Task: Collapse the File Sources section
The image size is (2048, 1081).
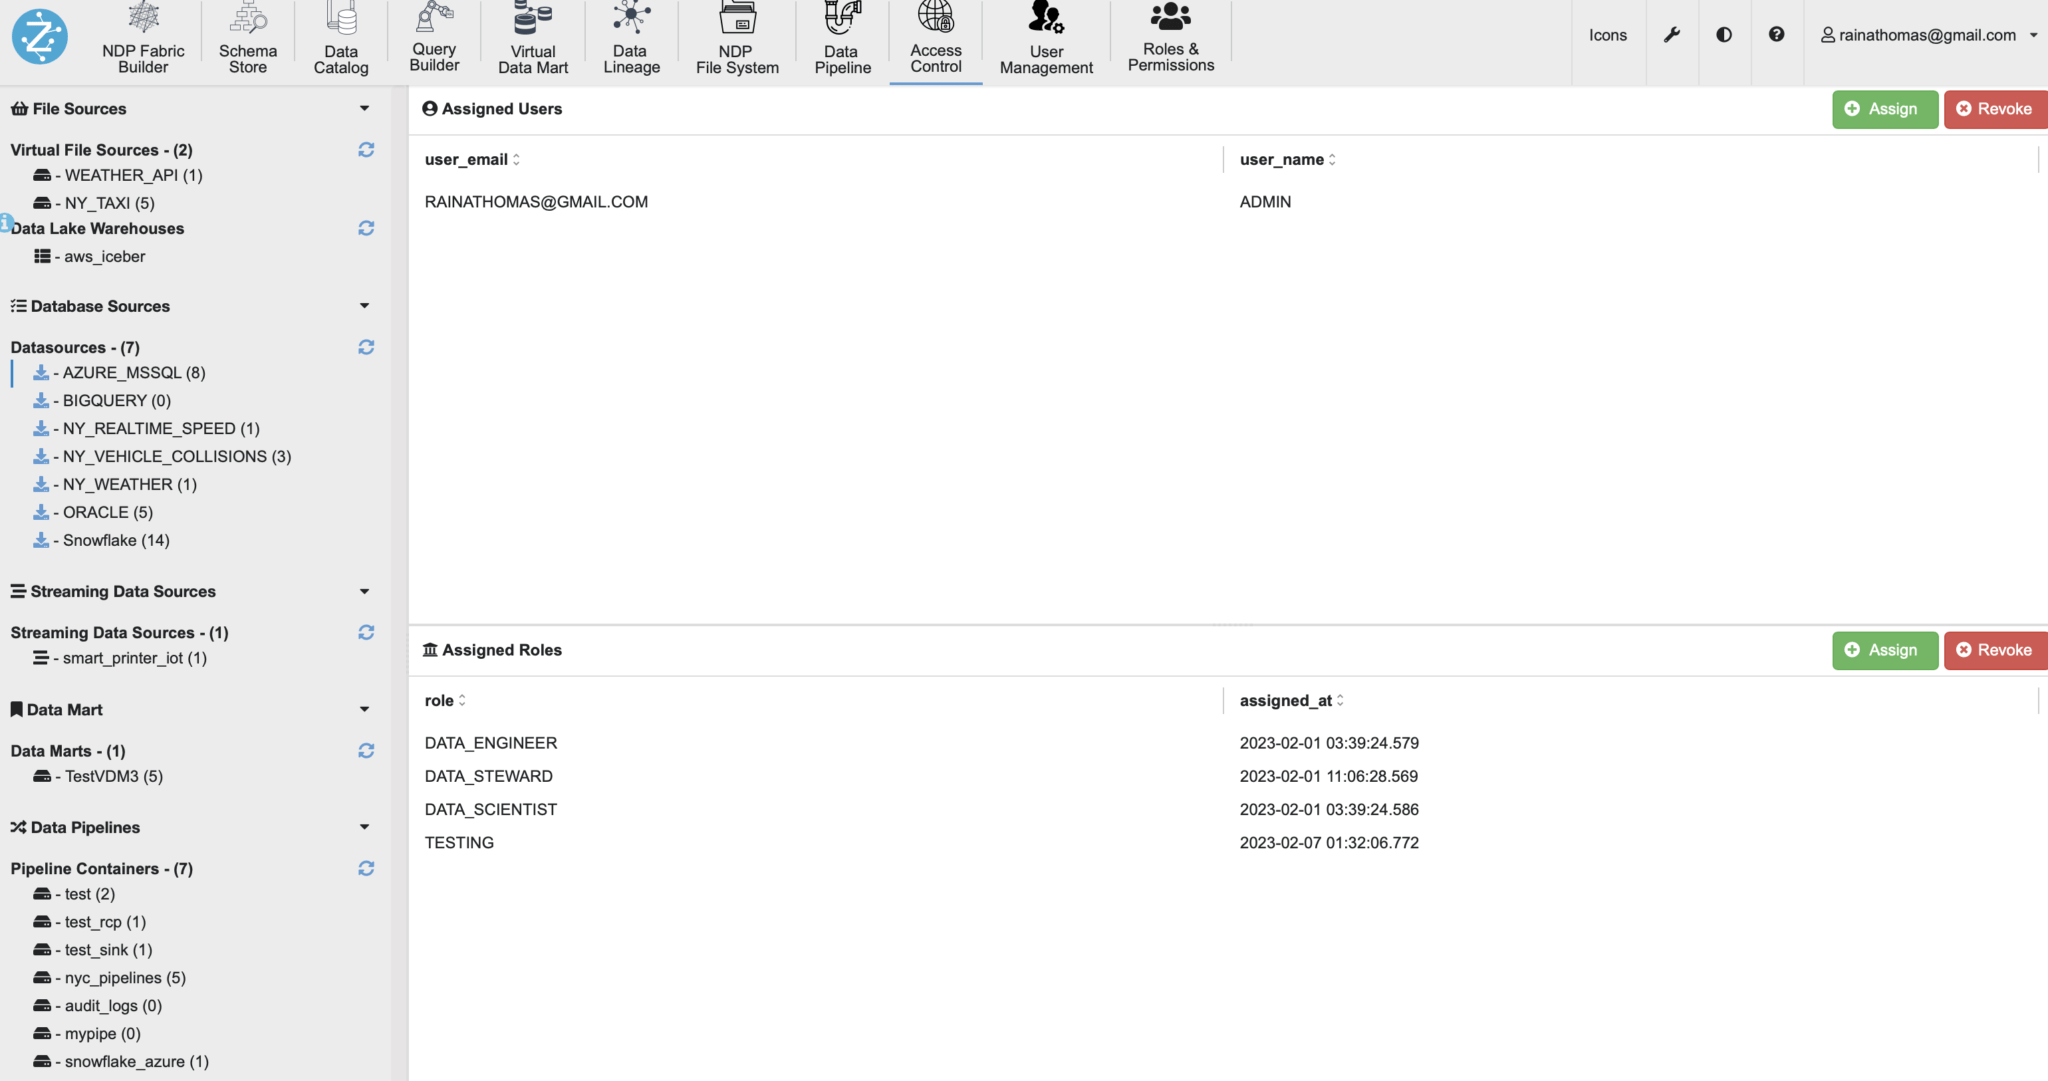Action: [364, 109]
